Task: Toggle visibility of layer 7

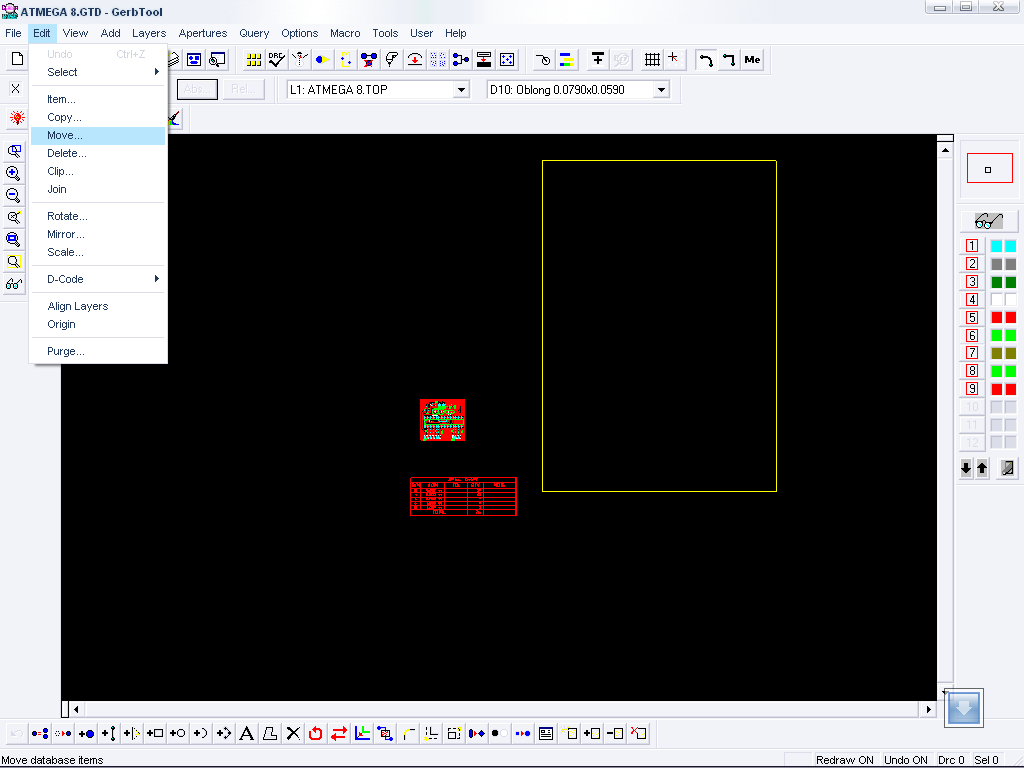Action: point(972,353)
